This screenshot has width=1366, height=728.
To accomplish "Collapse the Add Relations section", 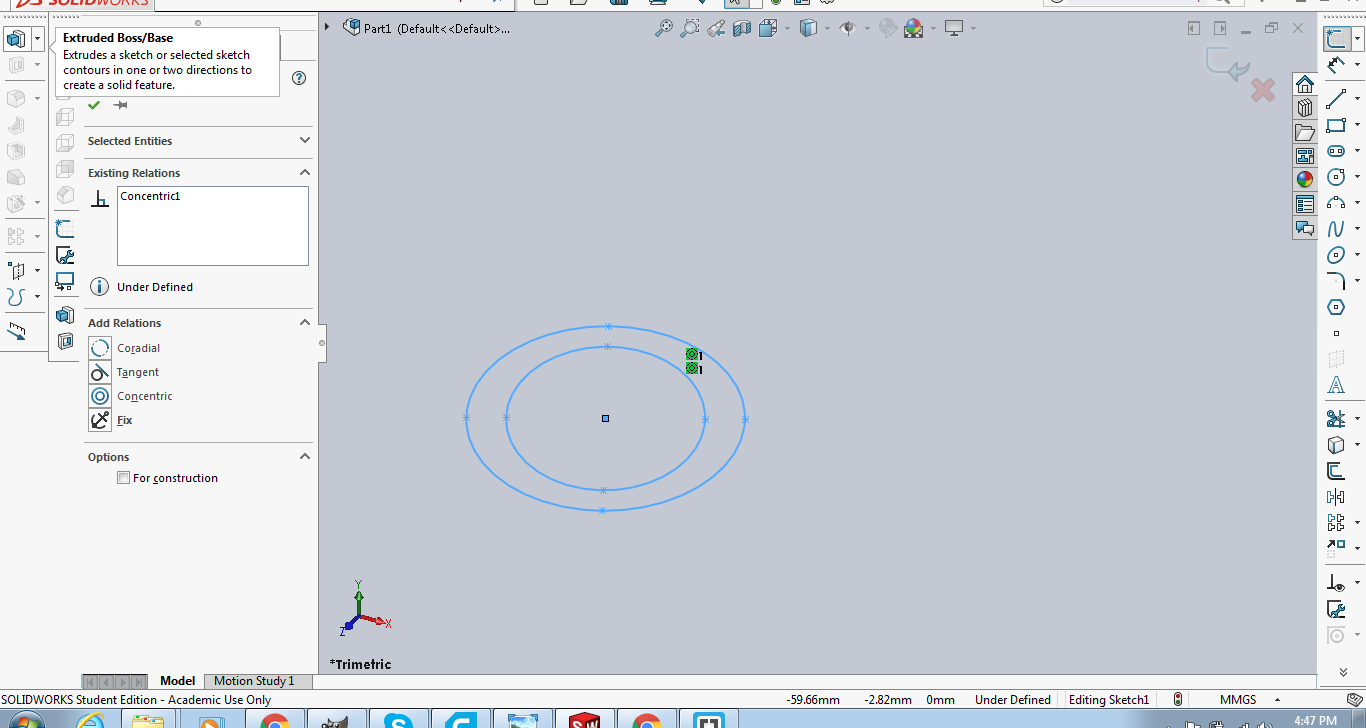I will click(x=305, y=323).
